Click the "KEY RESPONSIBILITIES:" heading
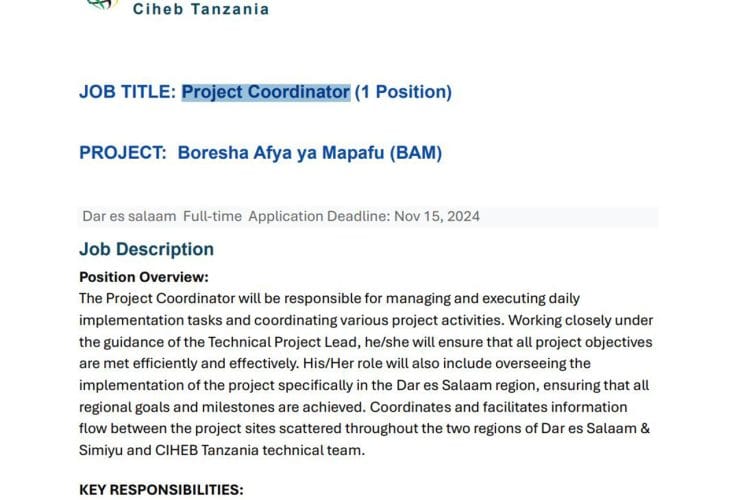 click(159, 491)
